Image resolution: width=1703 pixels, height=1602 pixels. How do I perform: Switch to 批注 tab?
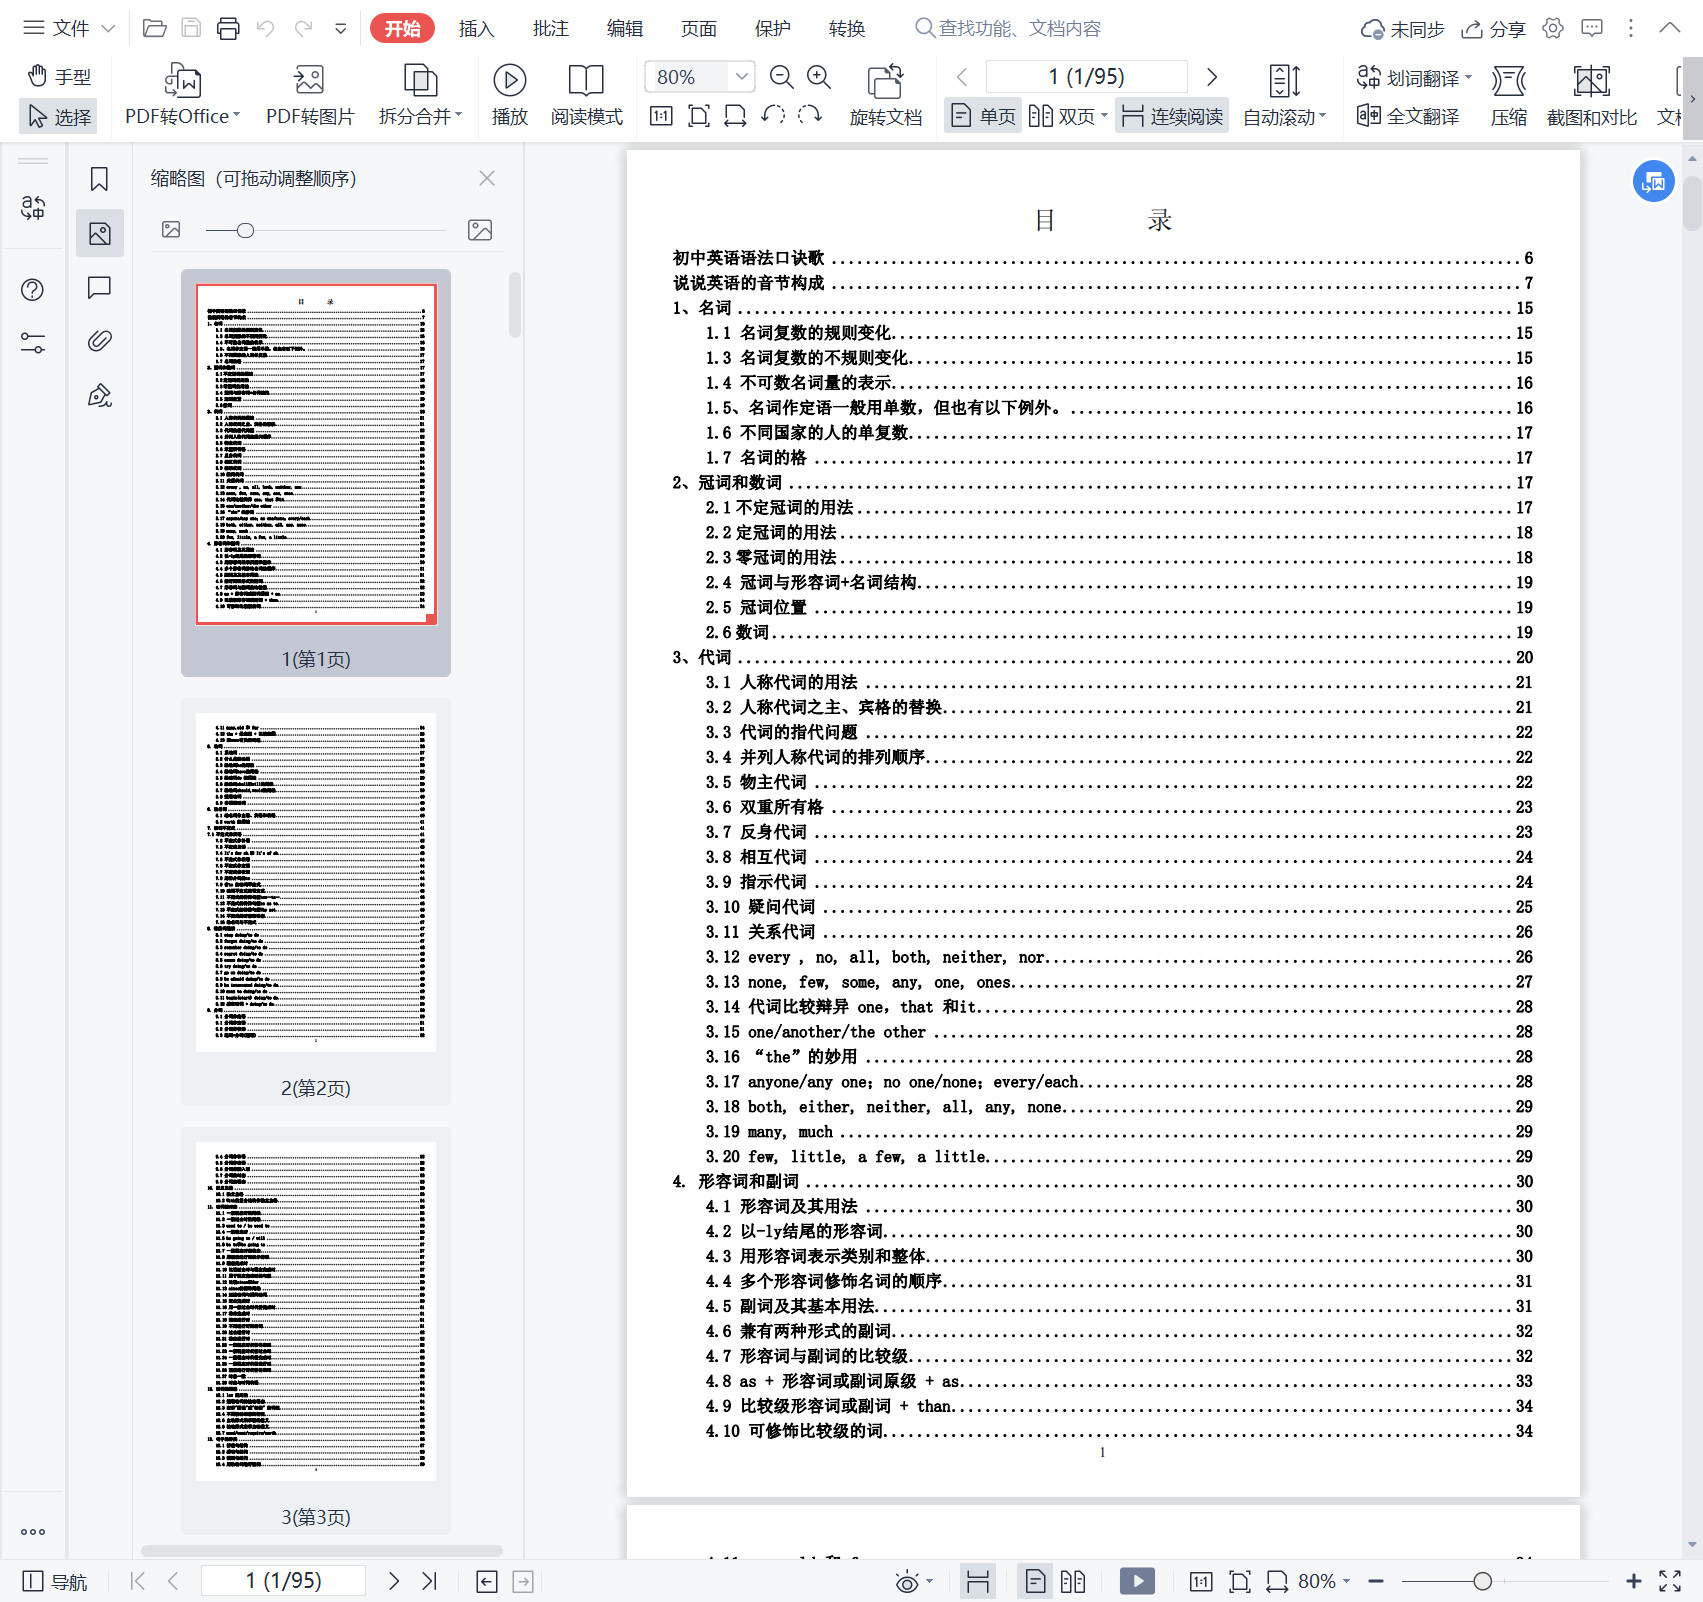point(550,28)
